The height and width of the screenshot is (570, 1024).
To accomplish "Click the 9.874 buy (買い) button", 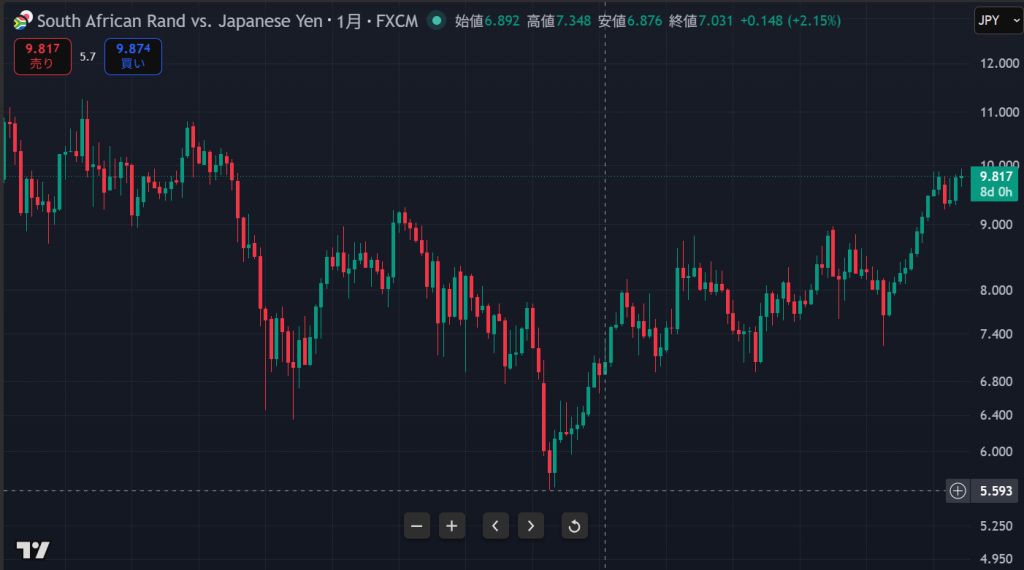I will (x=133, y=56).
